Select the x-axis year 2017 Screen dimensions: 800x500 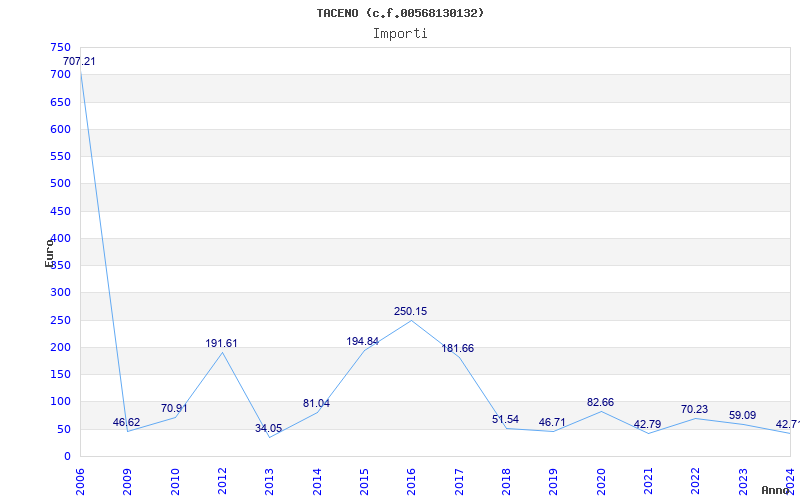point(459,481)
